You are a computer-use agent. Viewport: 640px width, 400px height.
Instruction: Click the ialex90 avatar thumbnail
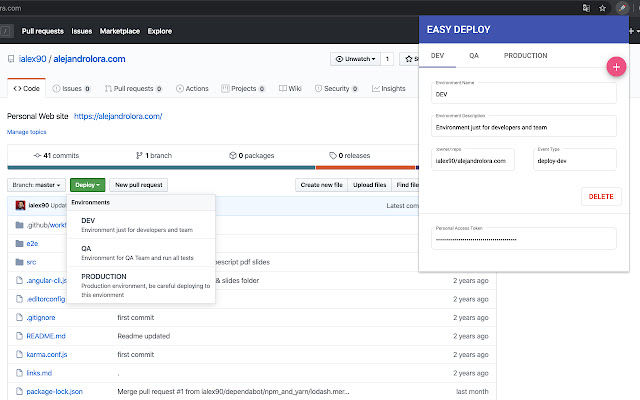[20, 205]
